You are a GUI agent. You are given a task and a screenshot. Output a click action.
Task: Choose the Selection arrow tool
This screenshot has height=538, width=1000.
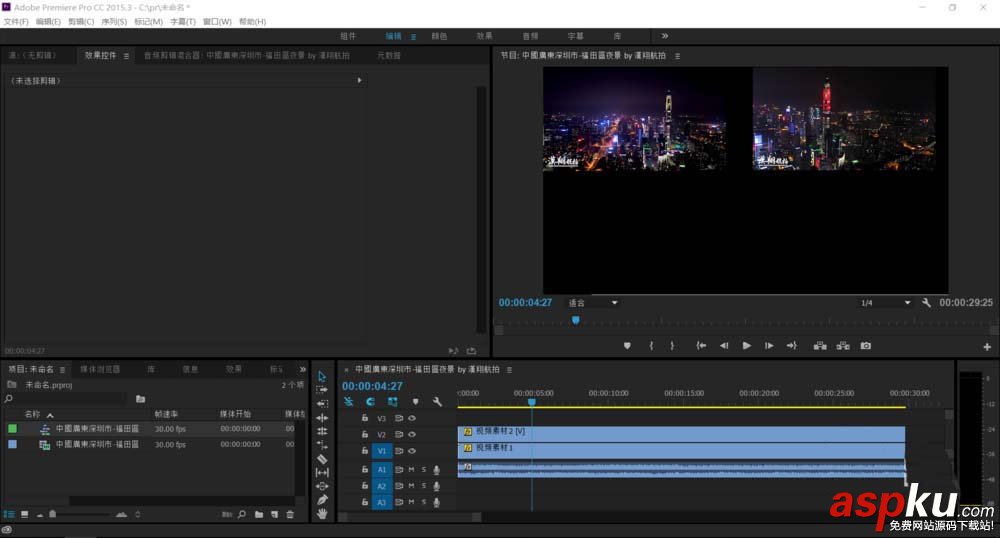click(x=322, y=376)
